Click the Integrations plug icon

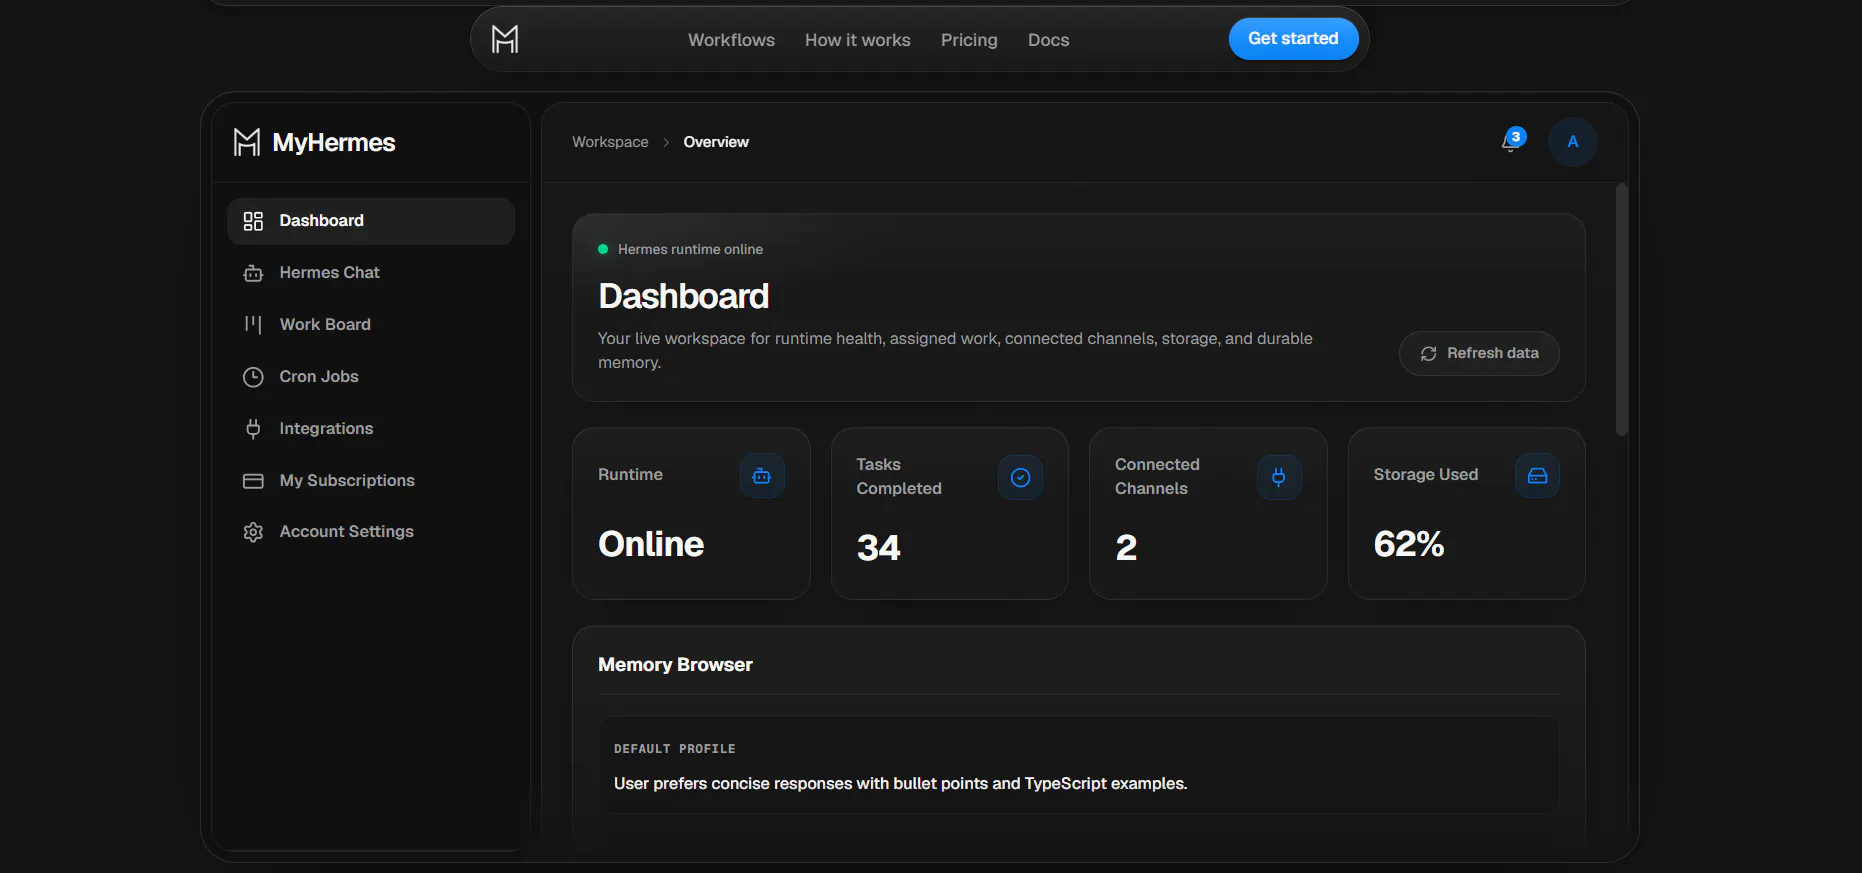[253, 429]
